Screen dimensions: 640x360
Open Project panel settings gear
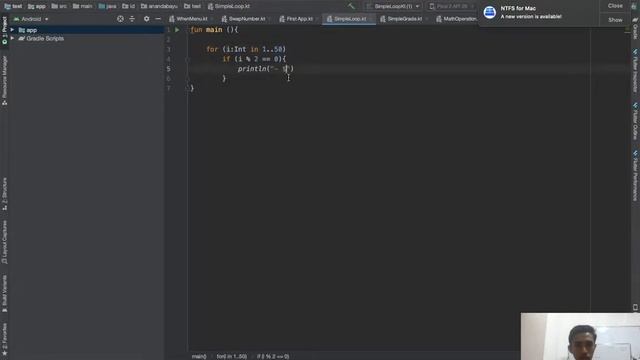(x=147, y=19)
